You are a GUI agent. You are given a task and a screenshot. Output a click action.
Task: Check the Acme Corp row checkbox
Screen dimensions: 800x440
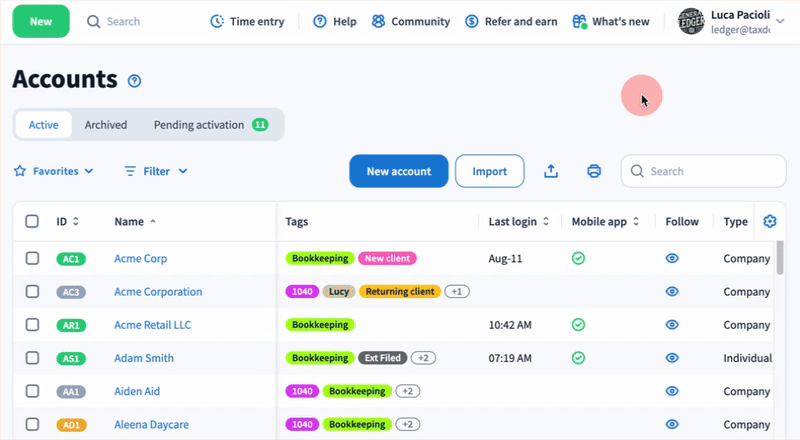point(32,258)
